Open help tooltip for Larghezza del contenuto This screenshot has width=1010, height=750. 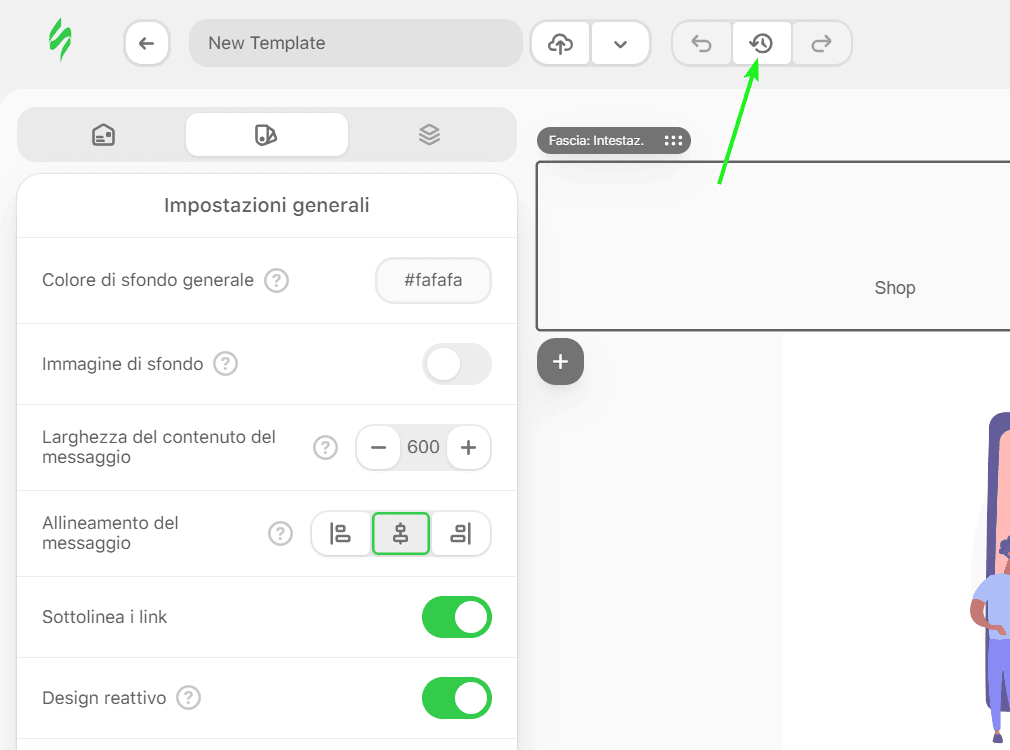tap(326, 448)
